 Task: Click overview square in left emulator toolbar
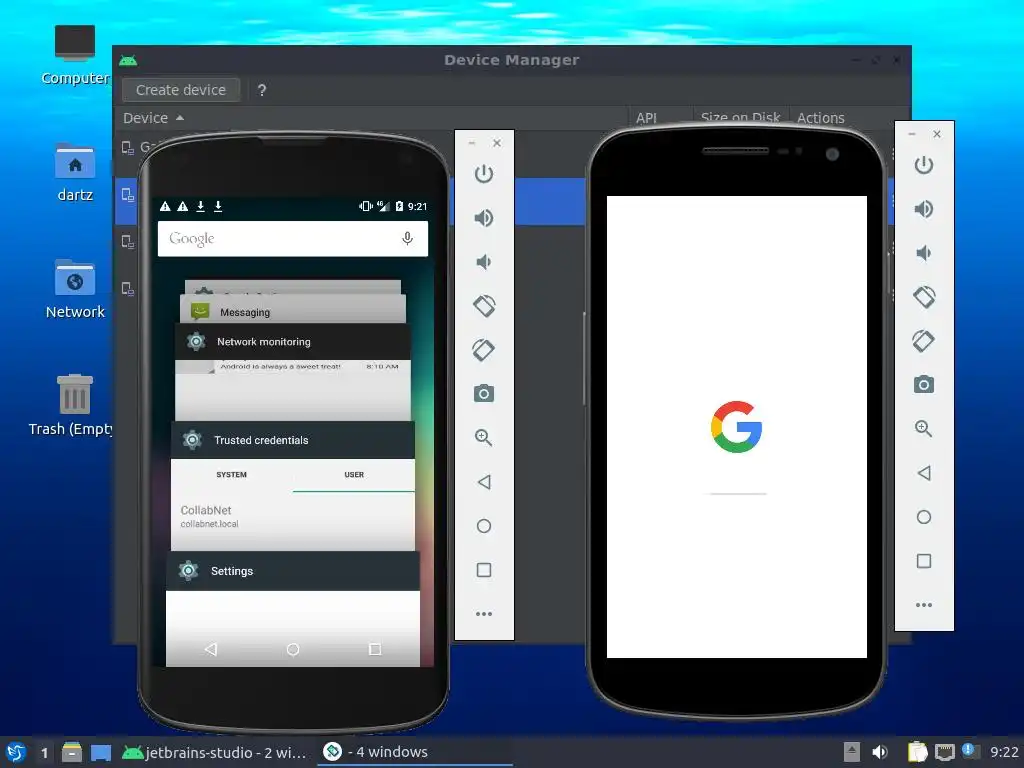click(x=484, y=570)
